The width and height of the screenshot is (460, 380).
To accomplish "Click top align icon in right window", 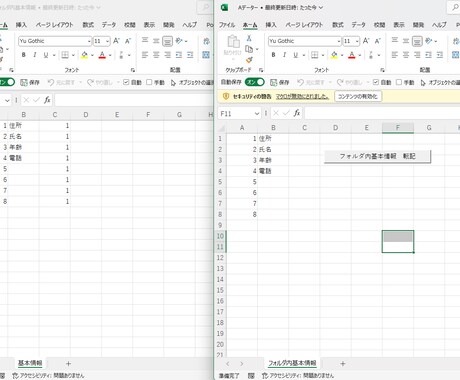I will point(395,40).
